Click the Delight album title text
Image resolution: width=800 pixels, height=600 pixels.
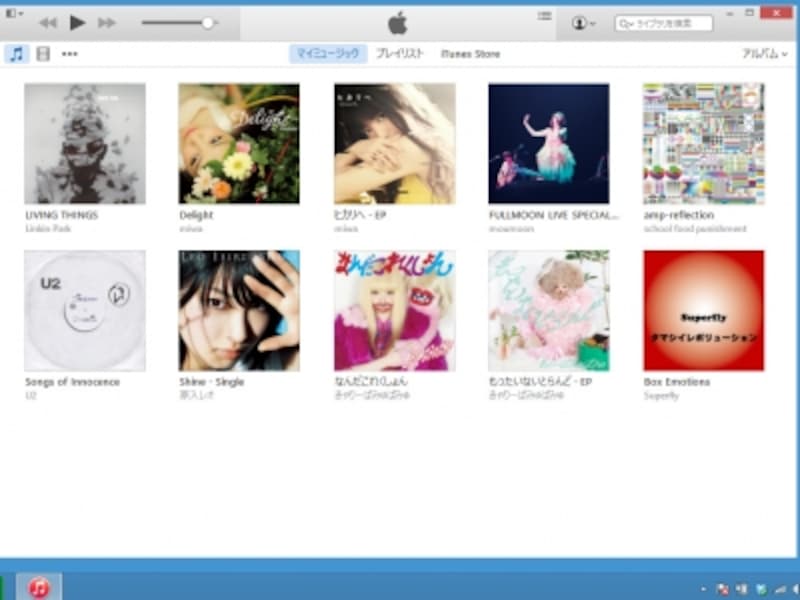pyautogui.click(x=196, y=215)
